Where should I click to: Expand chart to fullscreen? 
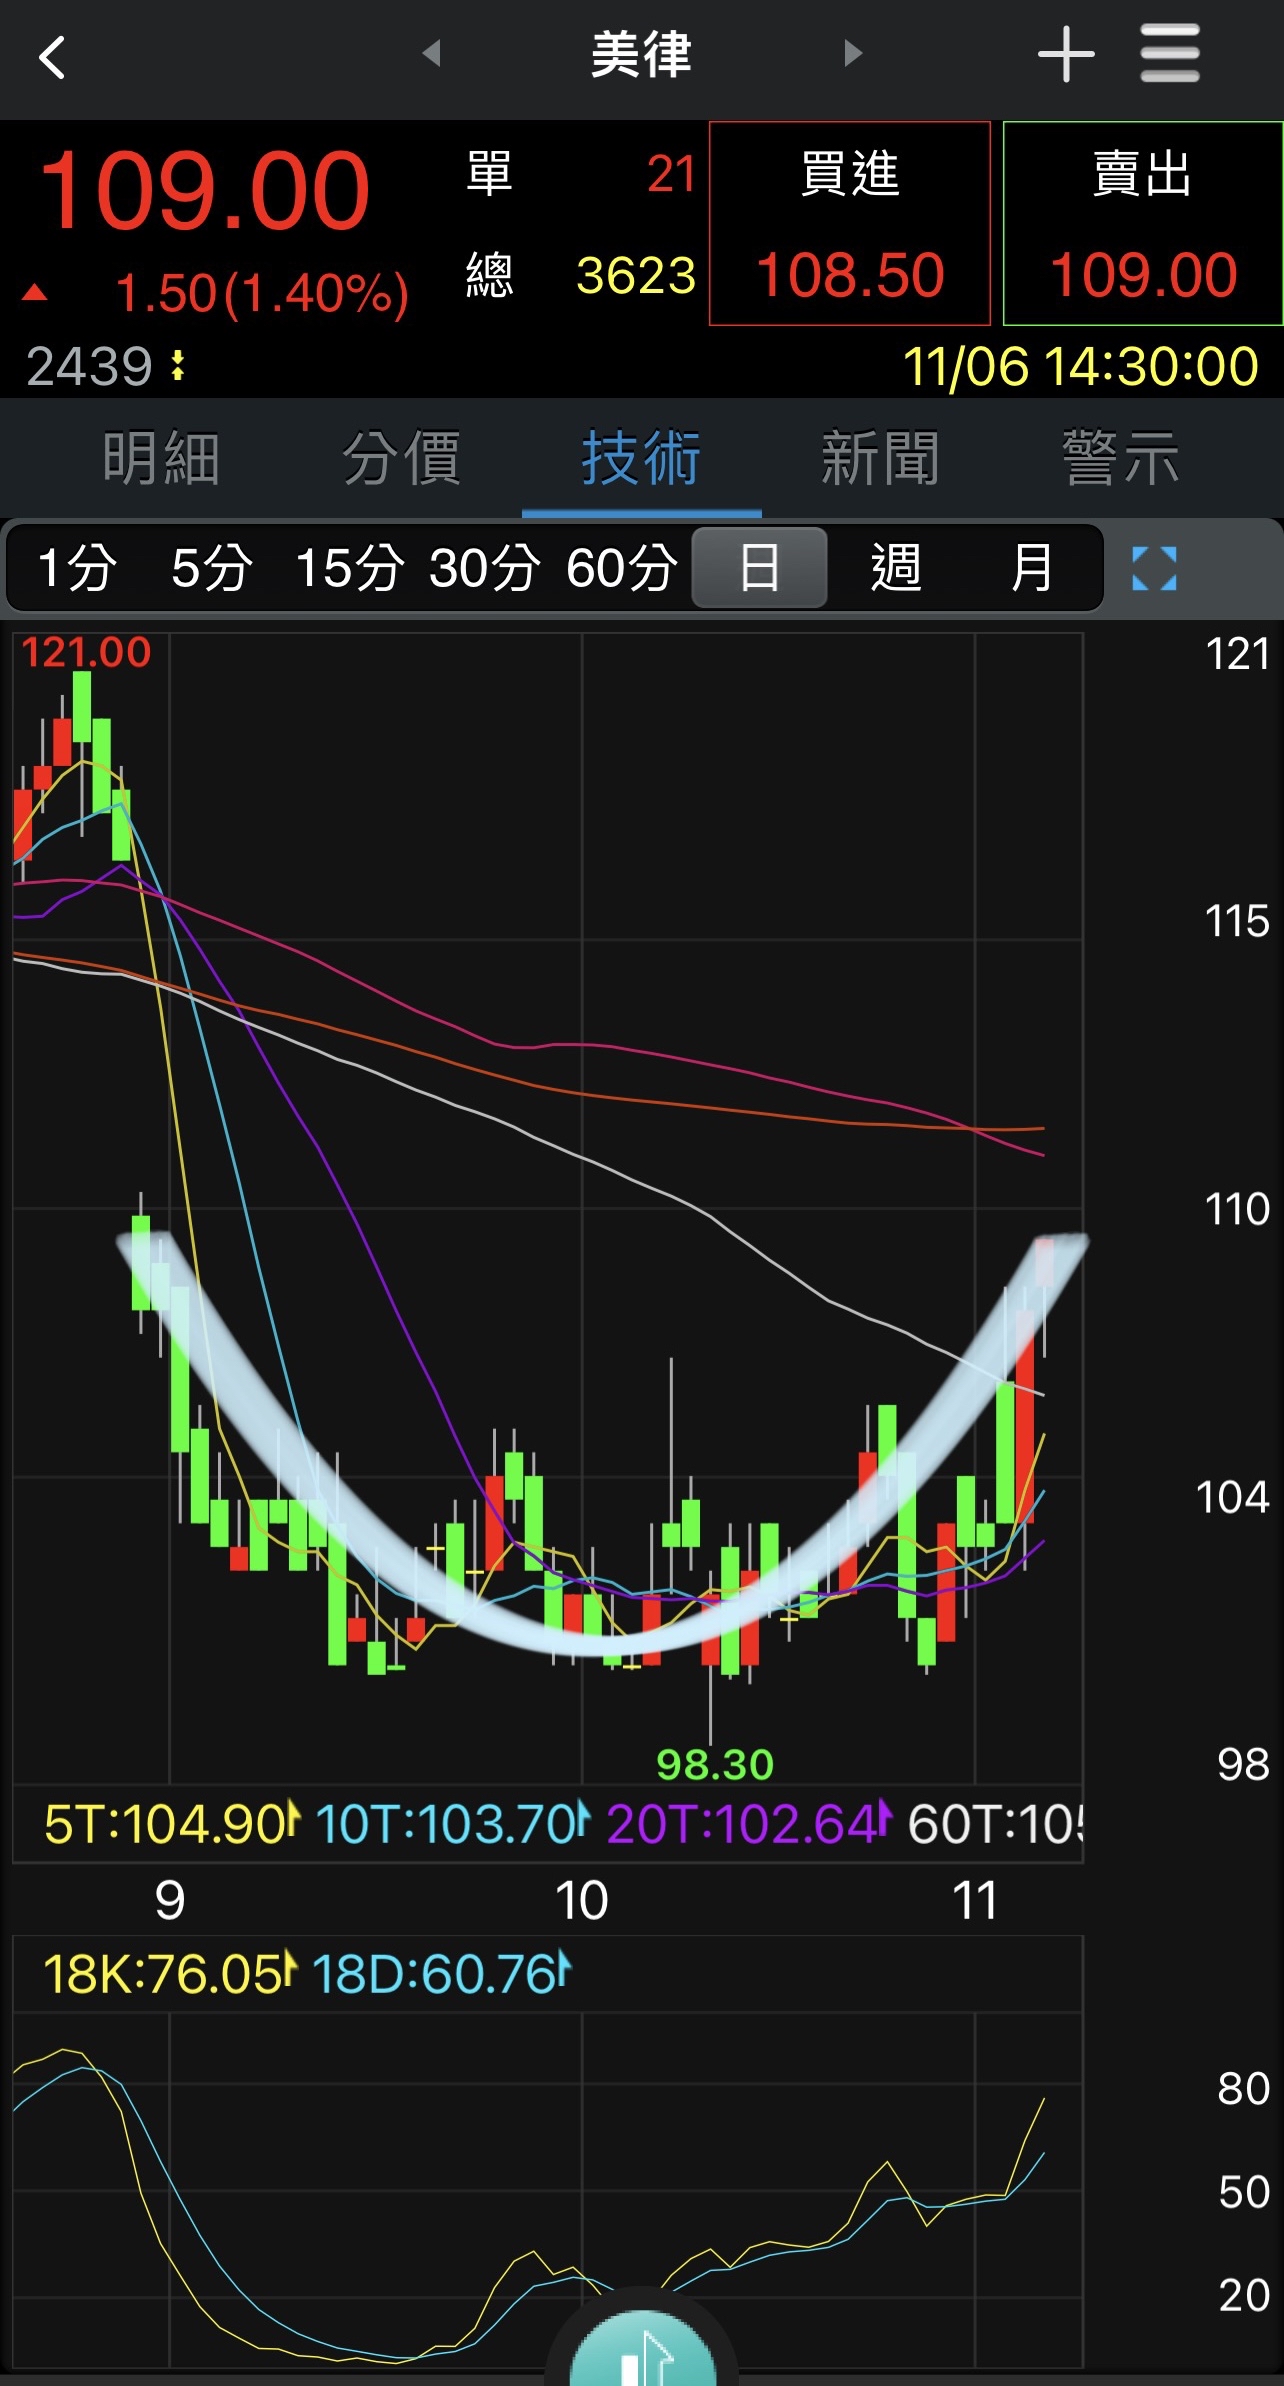click(1153, 568)
